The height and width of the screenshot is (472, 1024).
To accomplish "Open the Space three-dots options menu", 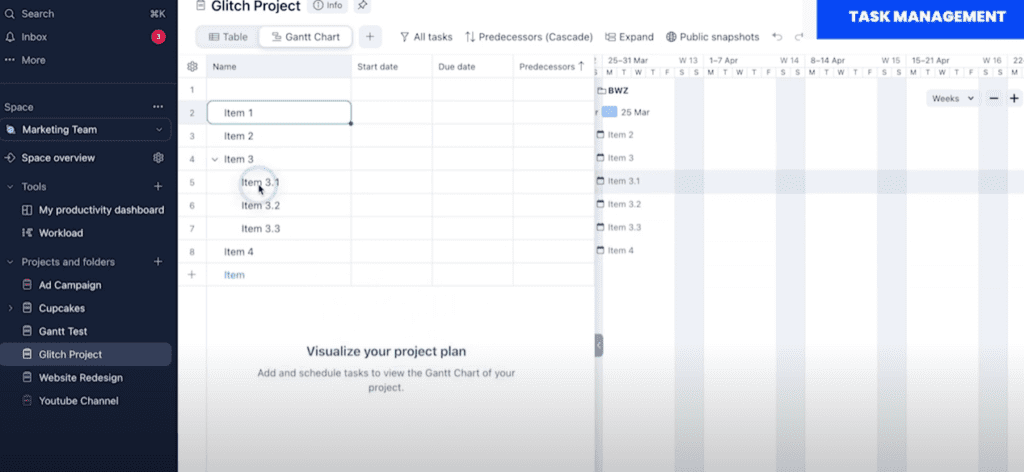I will (x=158, y=106).
